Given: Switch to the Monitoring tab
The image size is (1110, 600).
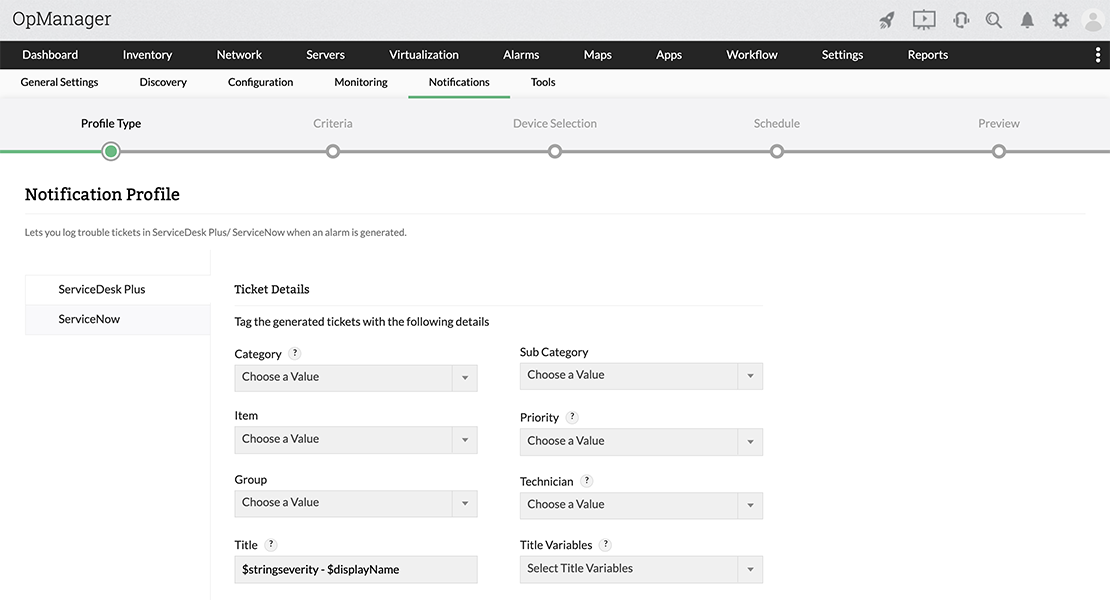Looking at the screenshot, I should (361, 83).
